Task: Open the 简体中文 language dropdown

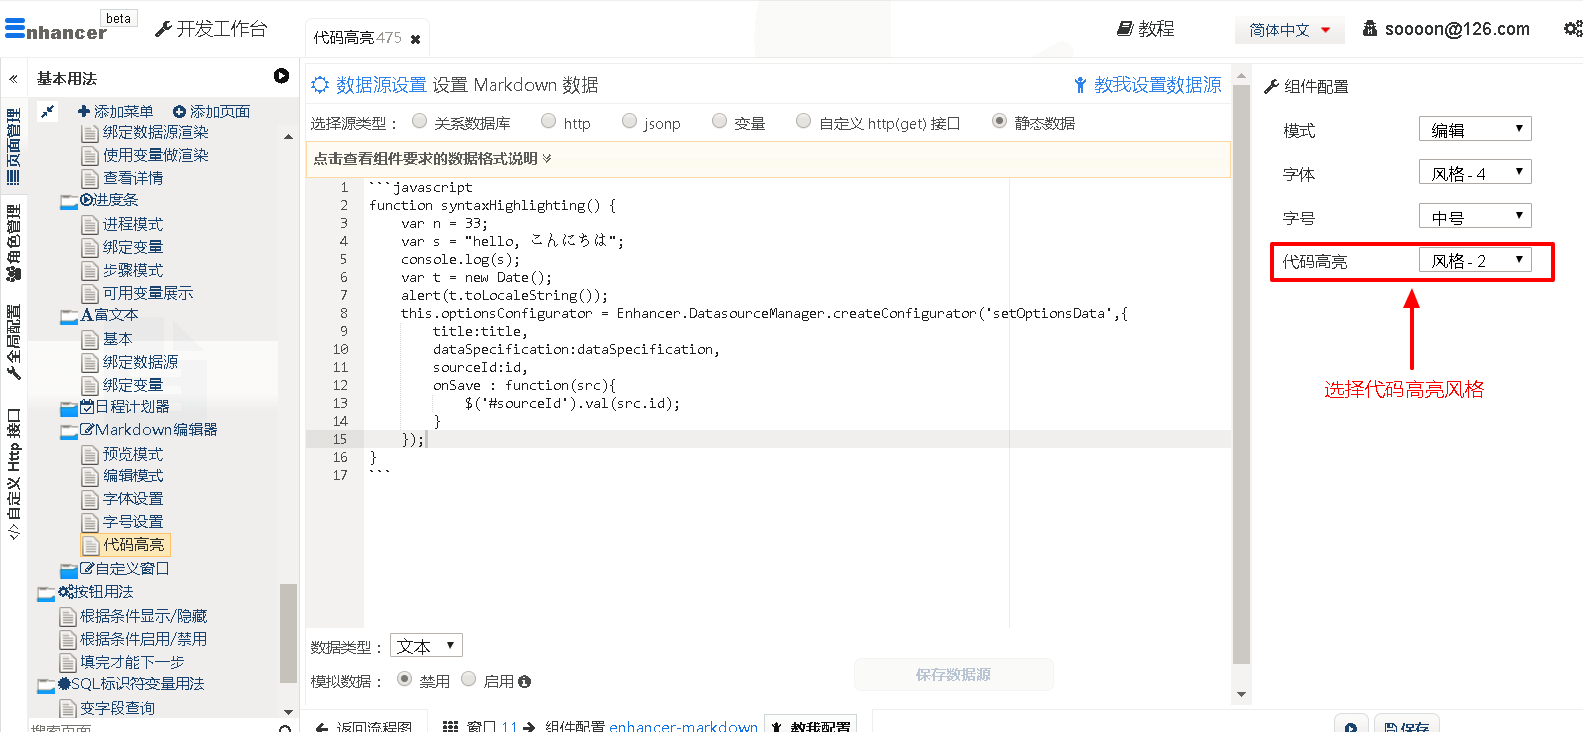Action: [x=1289, y=30]
